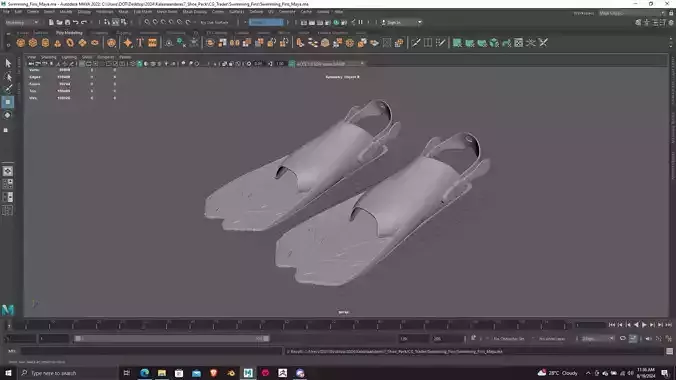Viewport: 676px width, 380px height.
Task: Toggle the viewport pause button
Action: pos(360,22)
